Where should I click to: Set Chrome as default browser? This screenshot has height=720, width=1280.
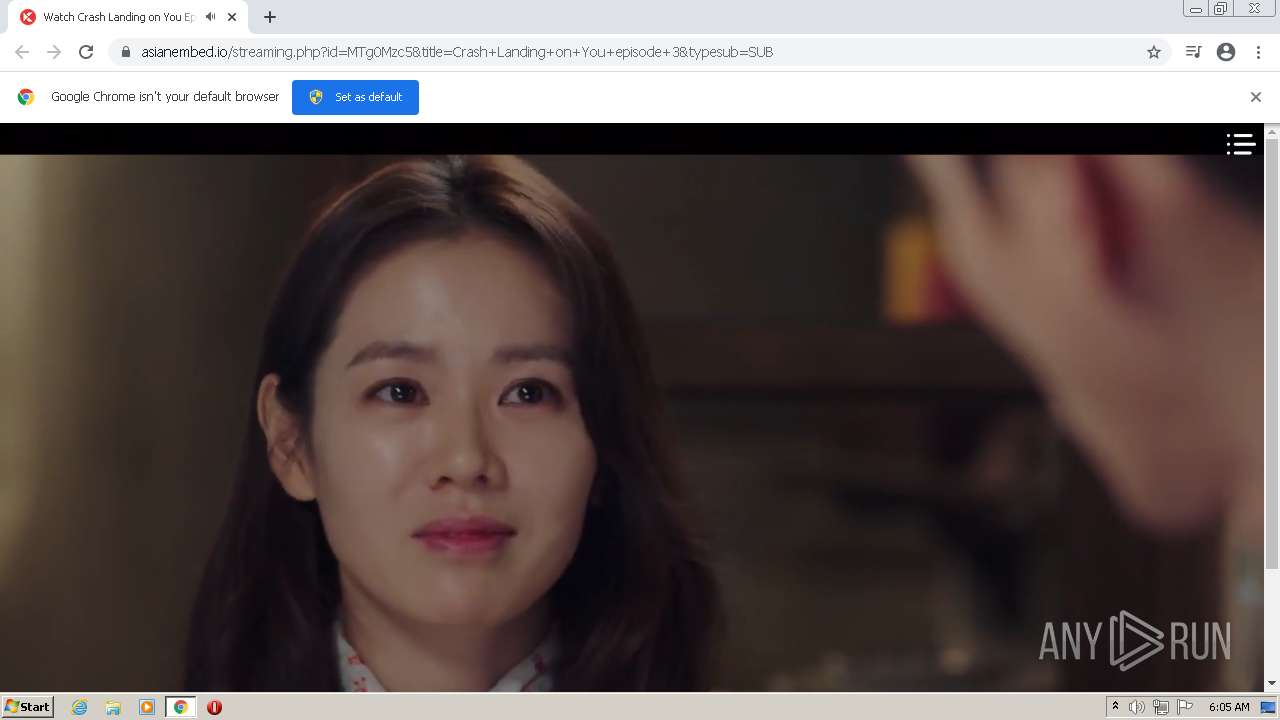tap(355, 97)
